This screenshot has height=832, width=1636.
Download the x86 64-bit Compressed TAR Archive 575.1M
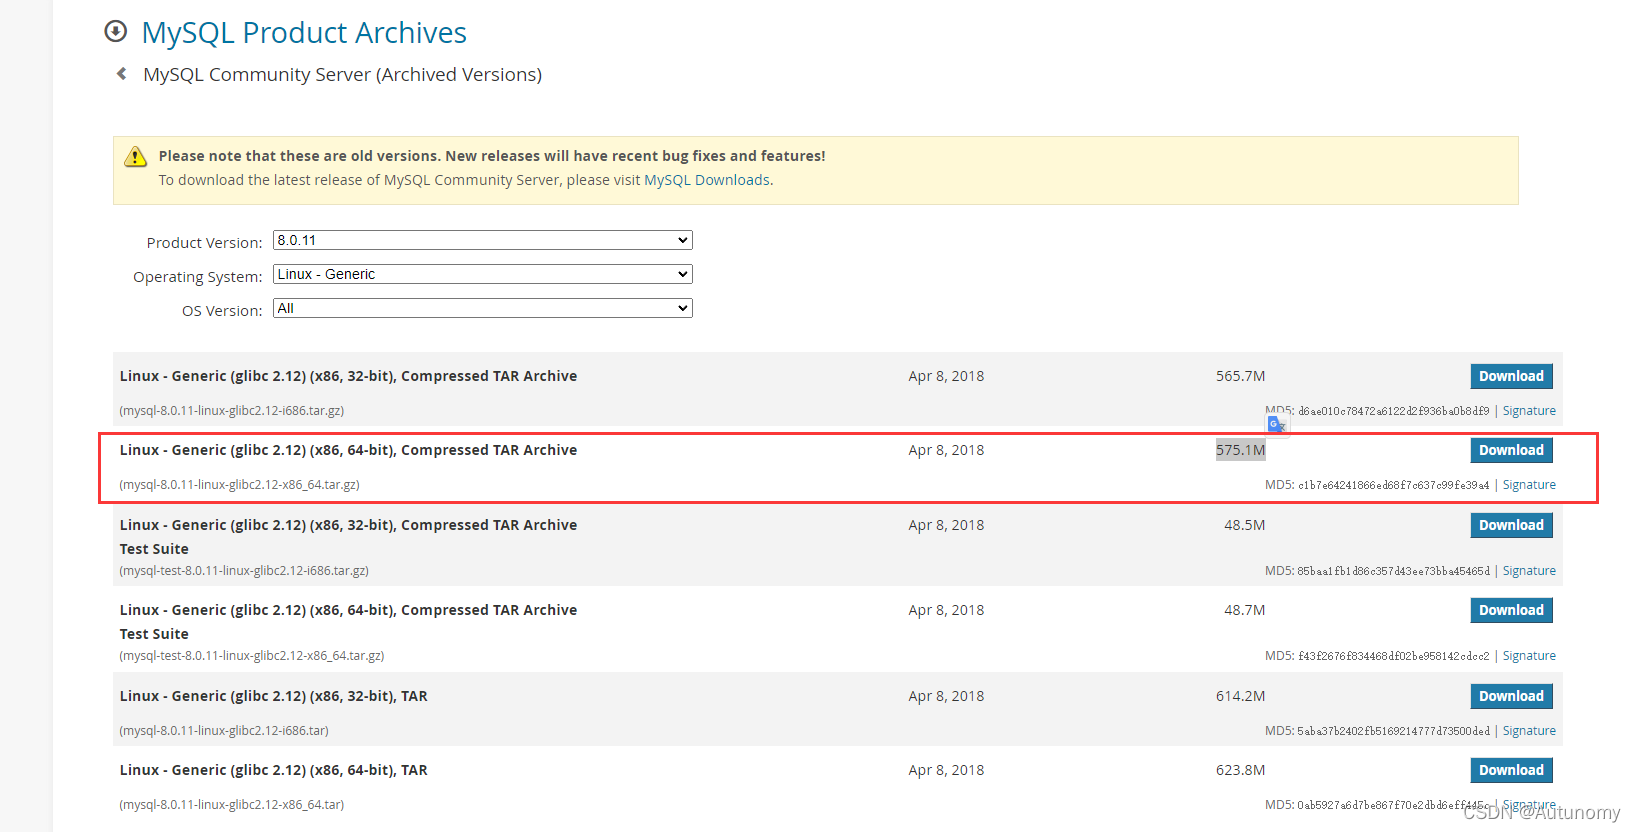[x=1511, y=450]
